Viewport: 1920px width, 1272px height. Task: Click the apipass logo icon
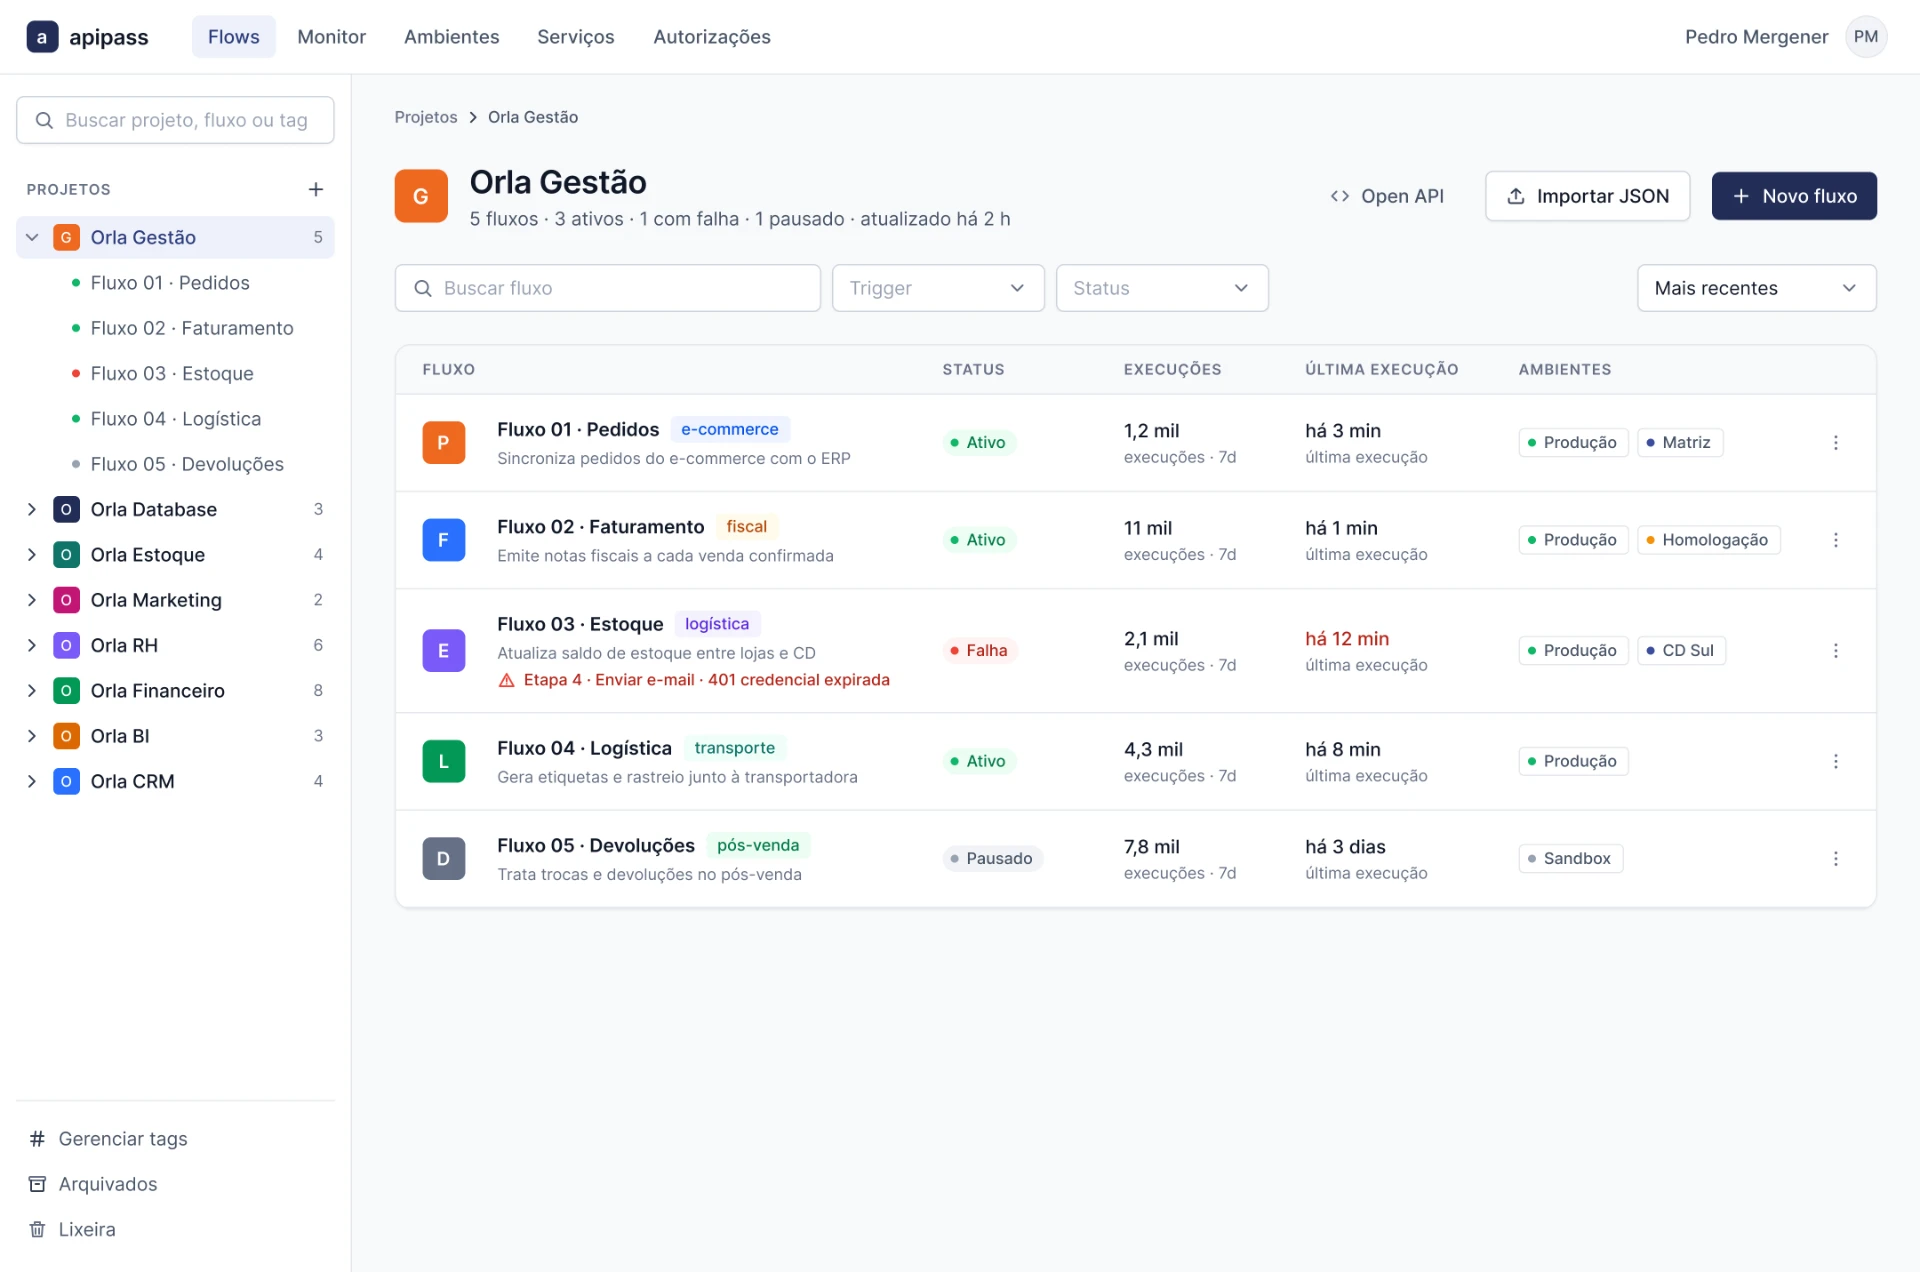(x=42, y=37)
